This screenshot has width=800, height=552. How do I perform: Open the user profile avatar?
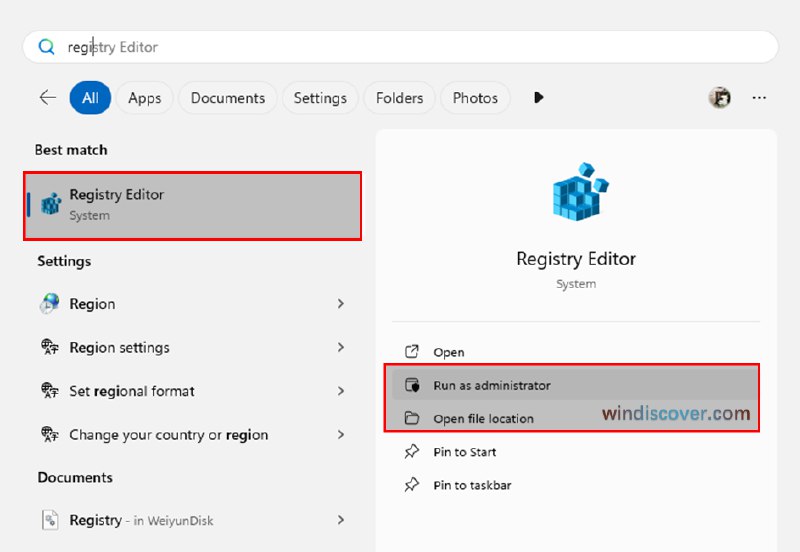coord(720,97)
